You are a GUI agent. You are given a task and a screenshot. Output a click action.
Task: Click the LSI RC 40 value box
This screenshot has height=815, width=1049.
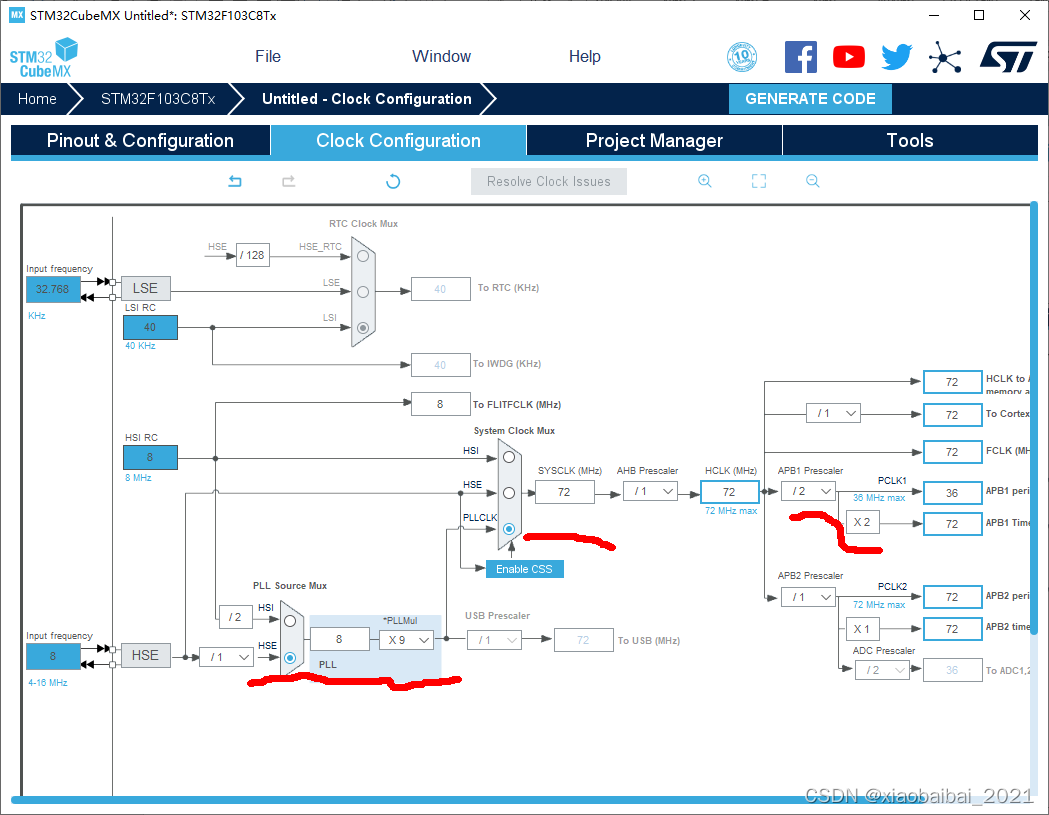point(151,327)
